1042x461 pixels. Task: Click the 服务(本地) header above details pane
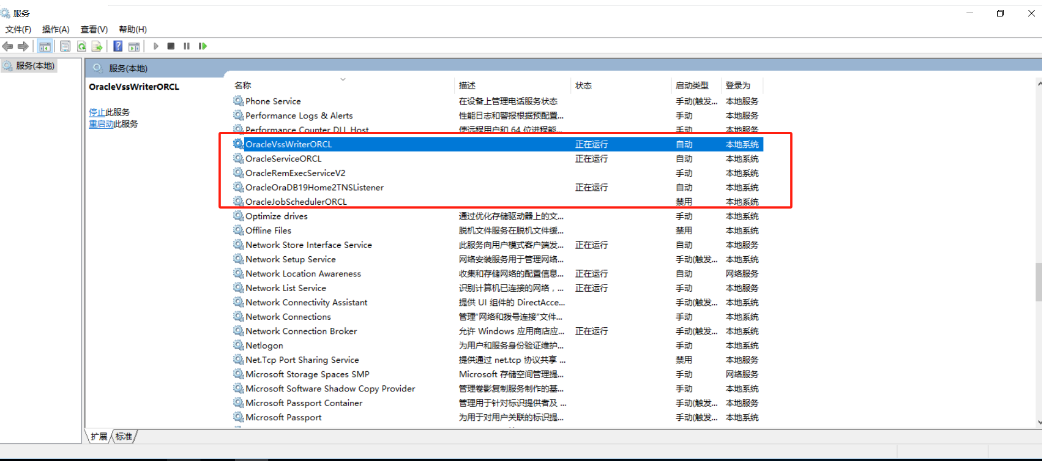(128, 68)
